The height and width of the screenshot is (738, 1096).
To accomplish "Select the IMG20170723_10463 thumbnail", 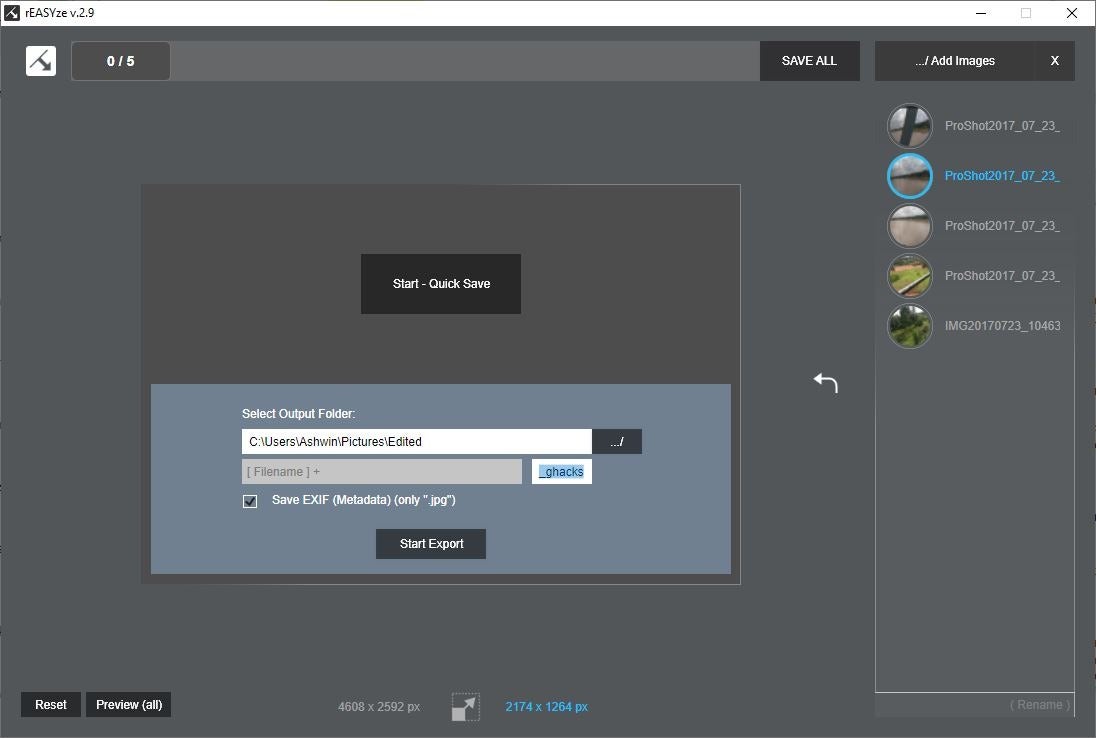I will coord(909,326).
